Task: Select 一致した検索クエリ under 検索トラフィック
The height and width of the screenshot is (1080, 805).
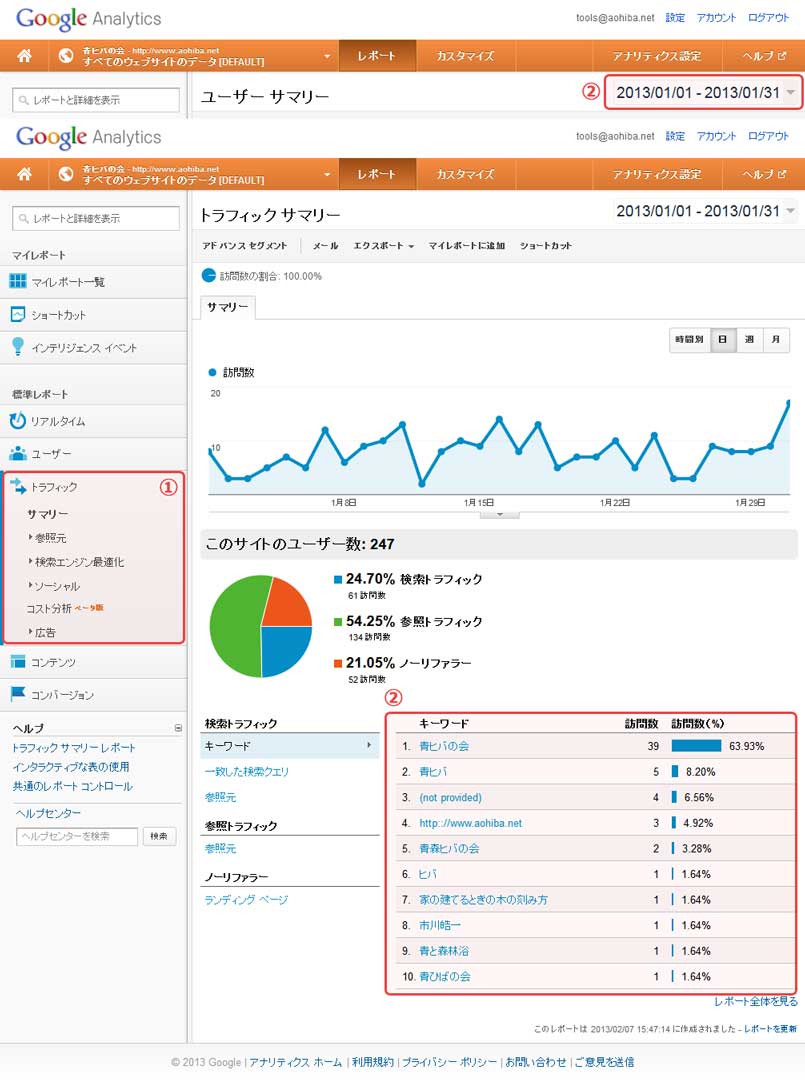Action: (x=247, y=771)
